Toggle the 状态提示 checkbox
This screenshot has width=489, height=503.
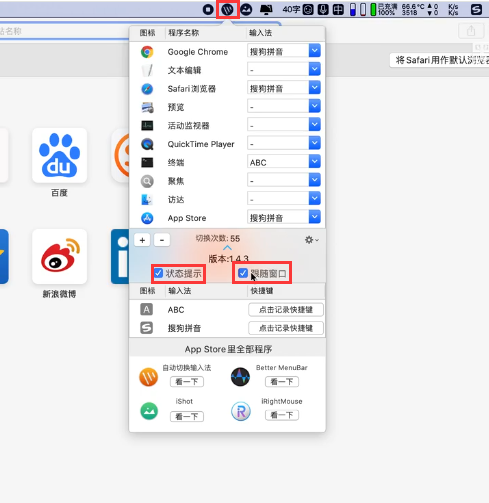click(159, 273)
